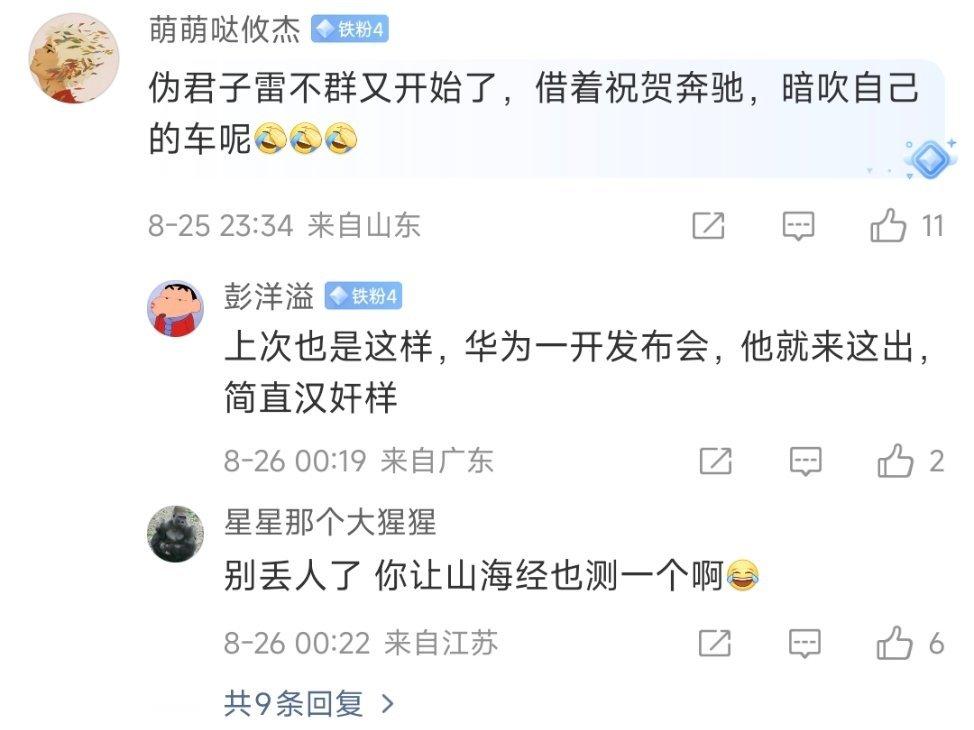Open the gorilla avatar of 星星那个大猩猩
This screenshot has height=730, width=974.
175,534
